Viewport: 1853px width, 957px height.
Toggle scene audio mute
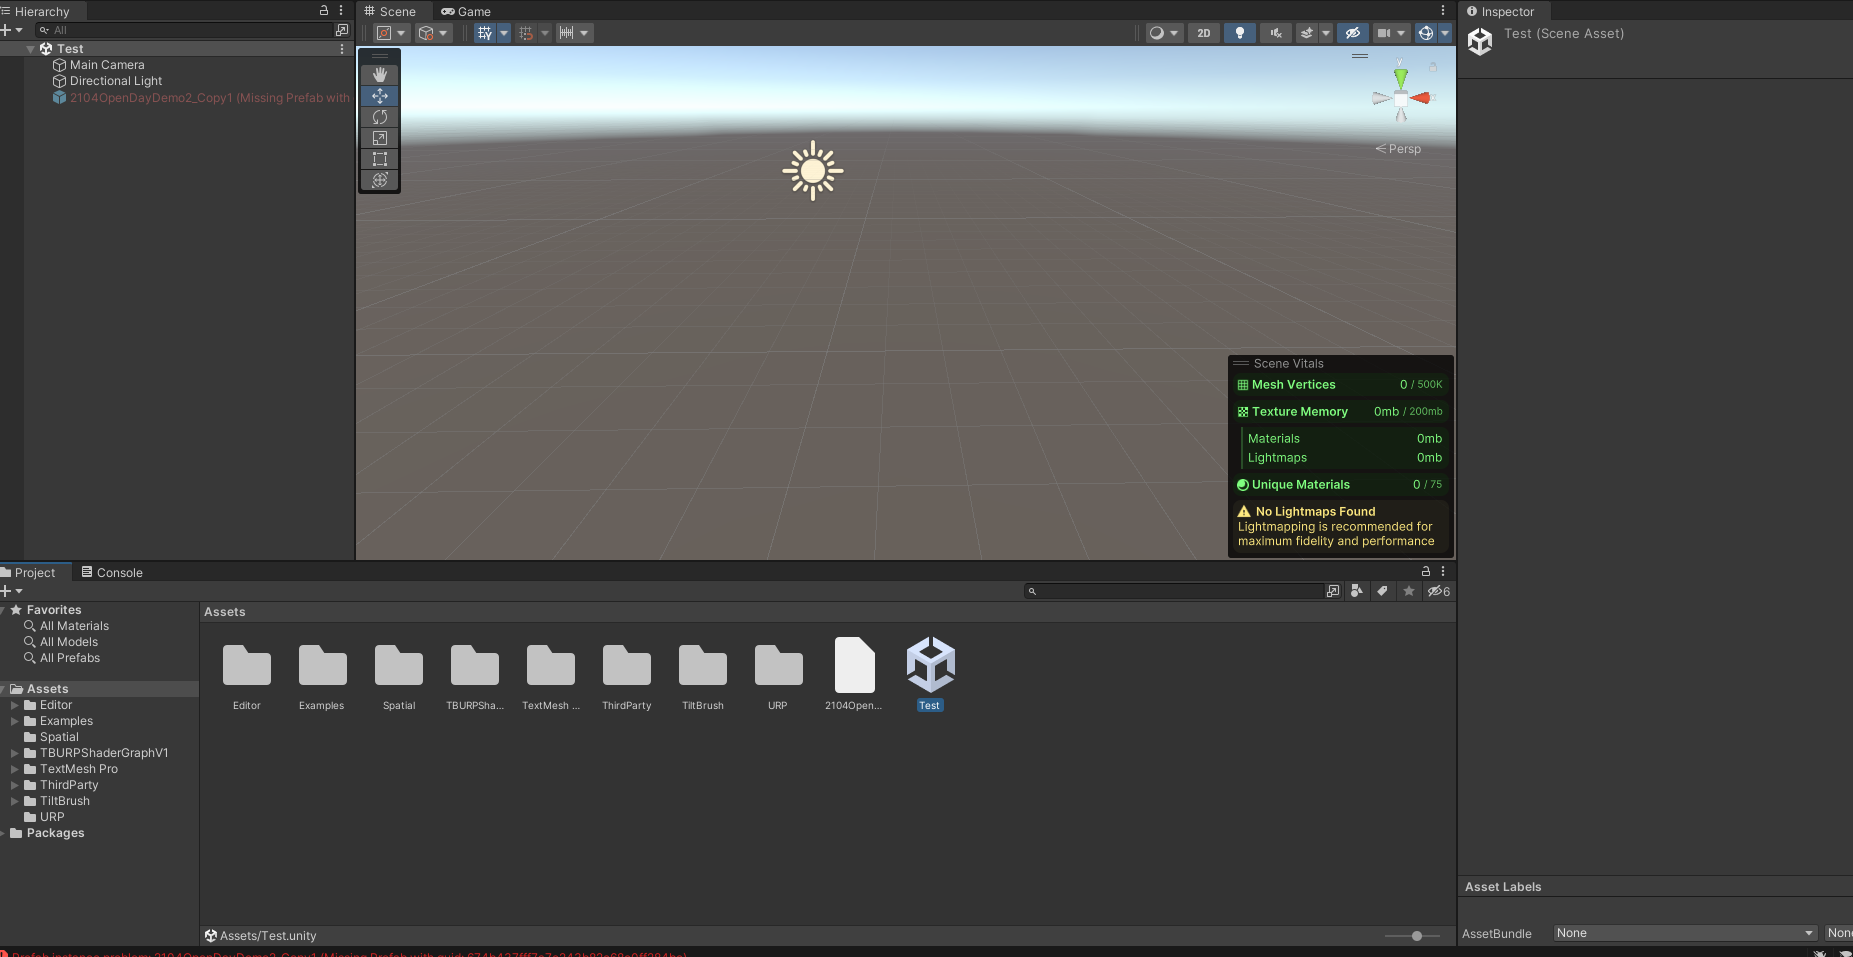click(1274, 33)
